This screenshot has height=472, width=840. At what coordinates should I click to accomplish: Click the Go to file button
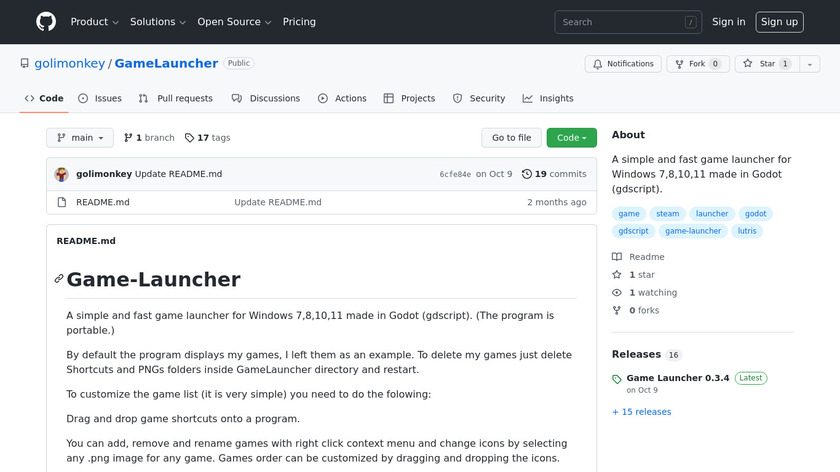(512, 138)
